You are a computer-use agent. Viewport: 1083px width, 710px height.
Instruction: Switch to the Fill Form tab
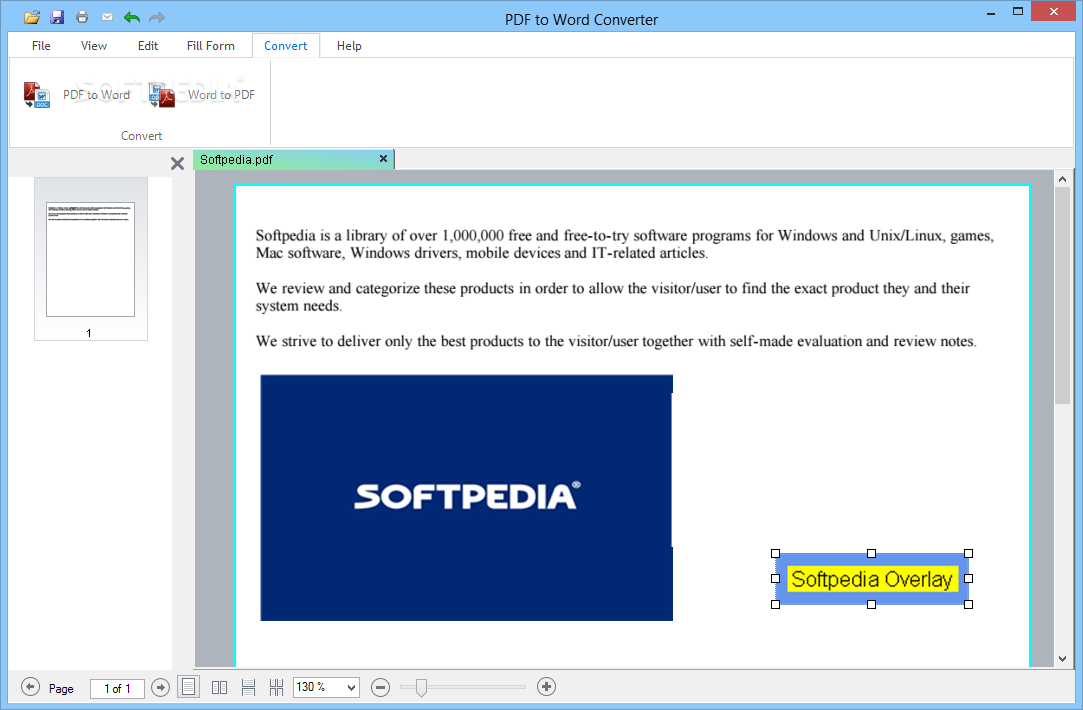[211, 46]
